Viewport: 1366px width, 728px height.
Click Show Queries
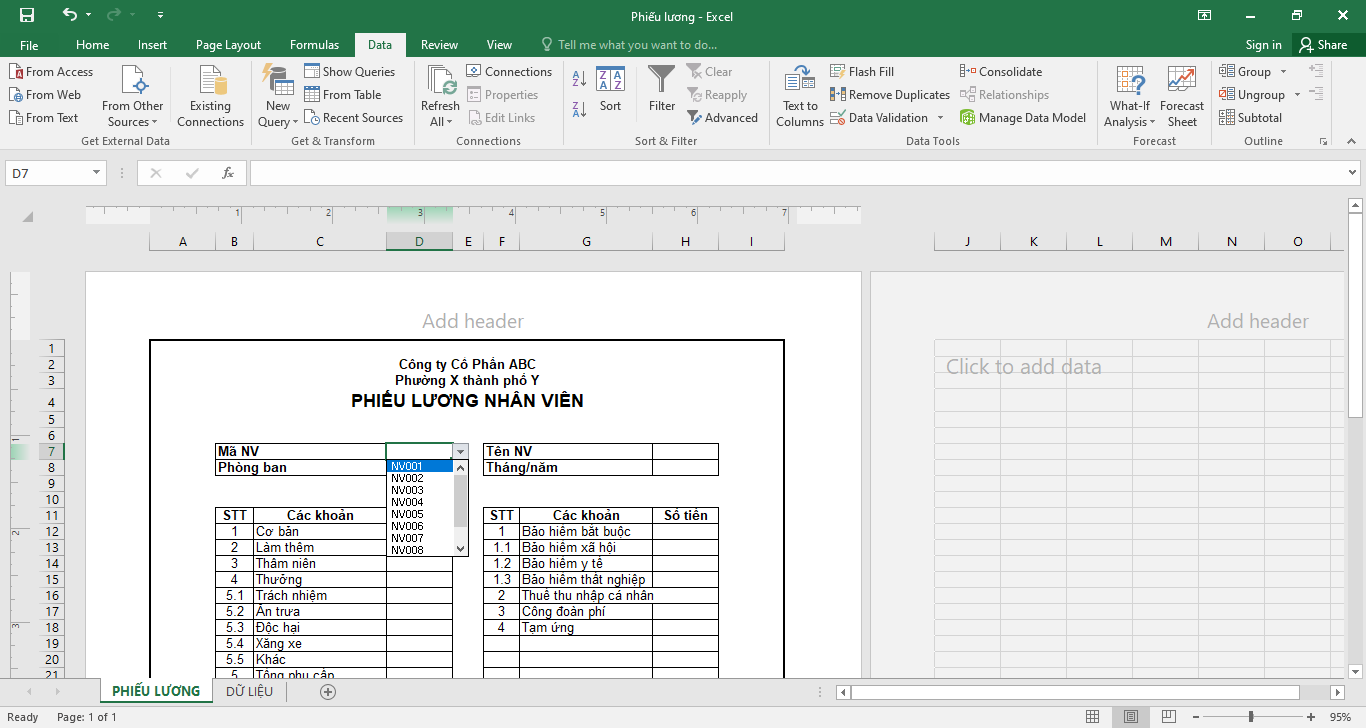(x=349, y=72)
